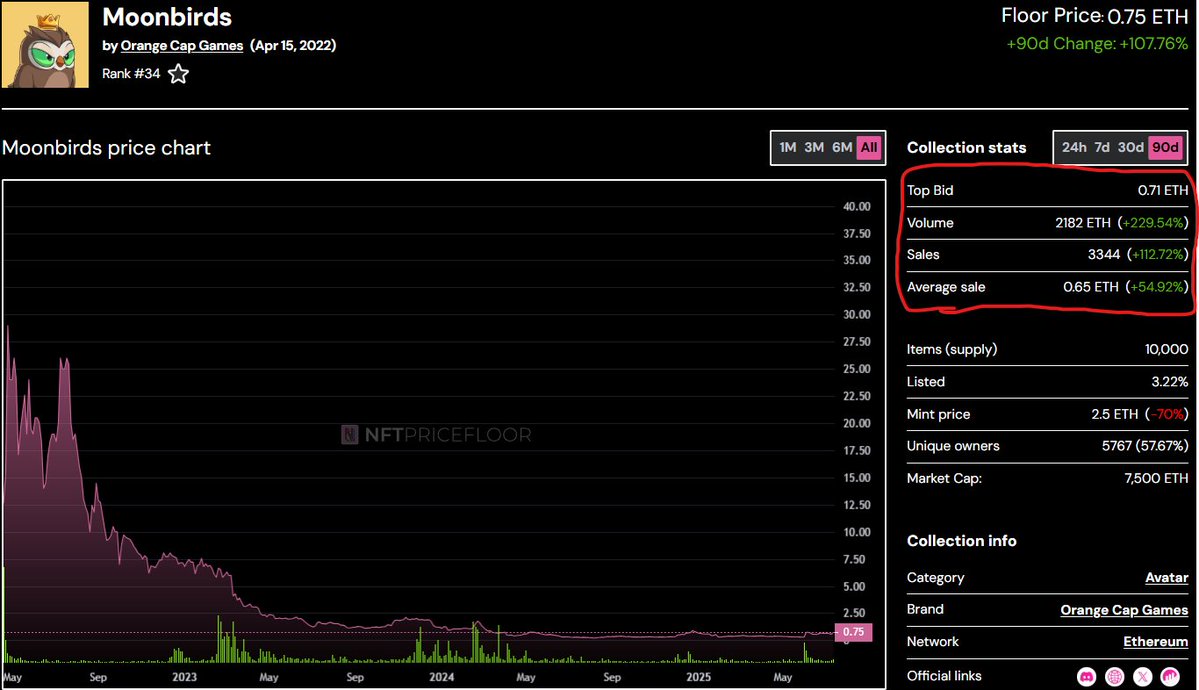This screenshot has width=1199, height=690.
Task: Open the Orange Cap Games brand link
Action: coord(1124,610)
